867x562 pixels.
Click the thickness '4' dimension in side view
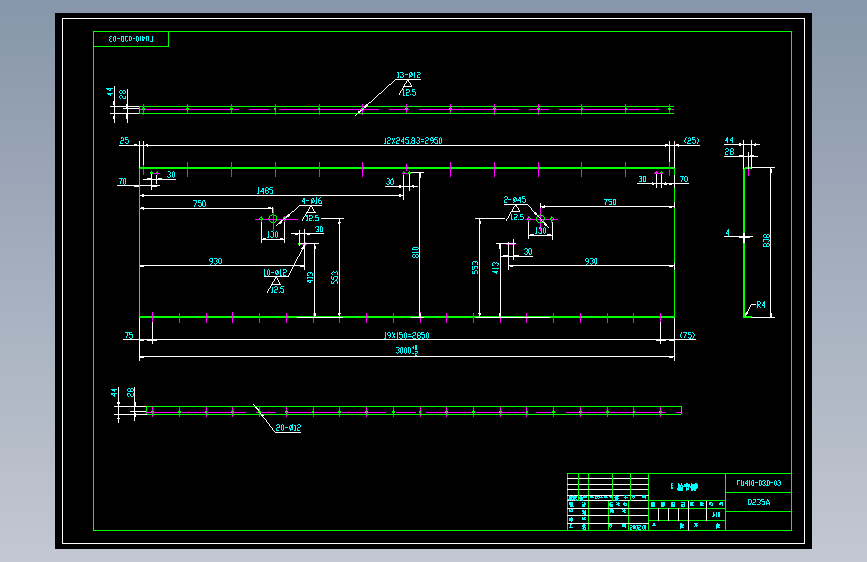tap(728, 233)
